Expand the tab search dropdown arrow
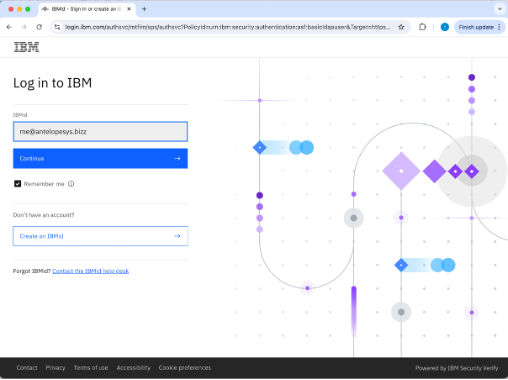508x380 pixels. tap(500, 9)
